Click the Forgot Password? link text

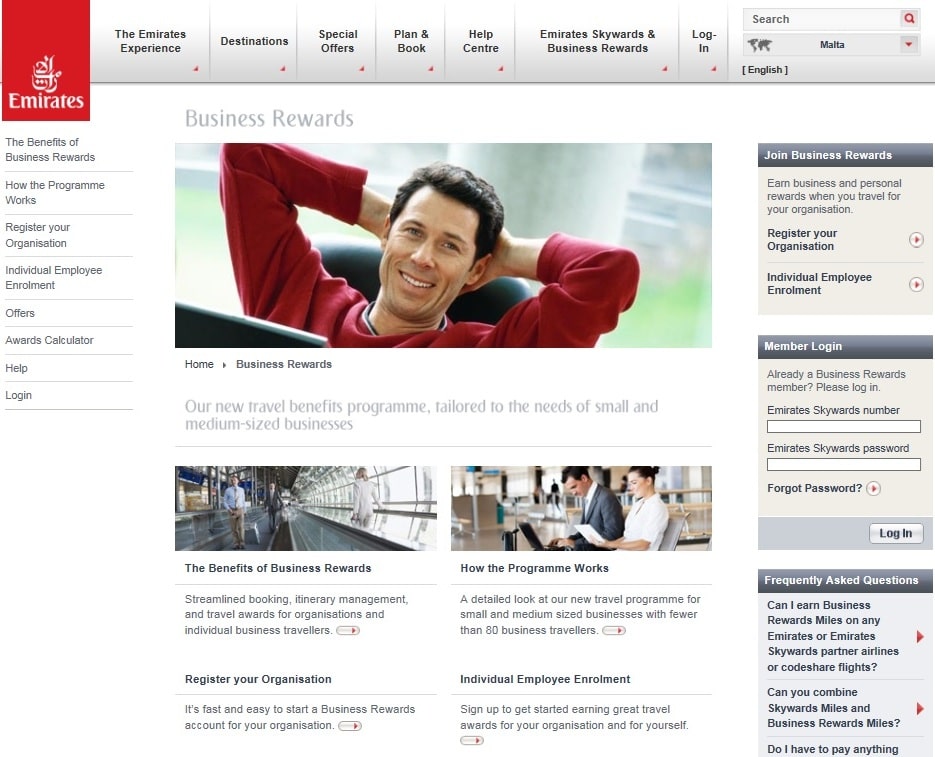[x=815, y=488]
